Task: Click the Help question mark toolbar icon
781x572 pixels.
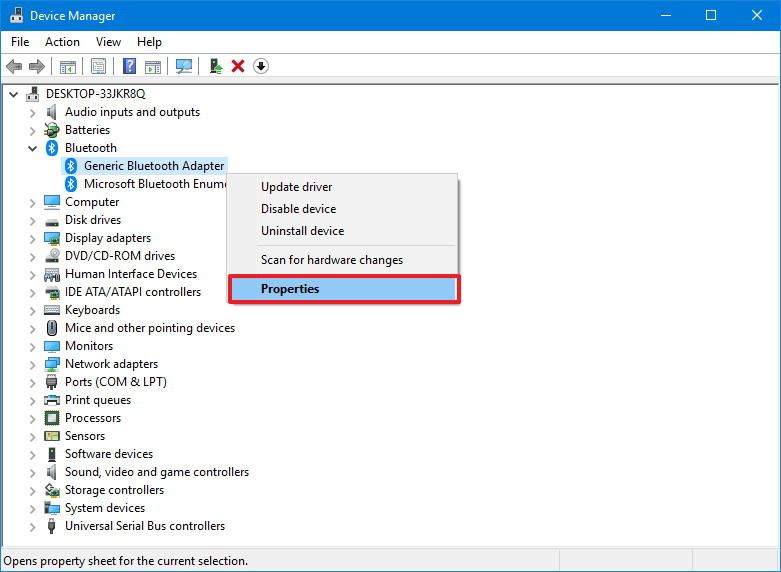Action: pyautogui.click(x=129, y=66)
